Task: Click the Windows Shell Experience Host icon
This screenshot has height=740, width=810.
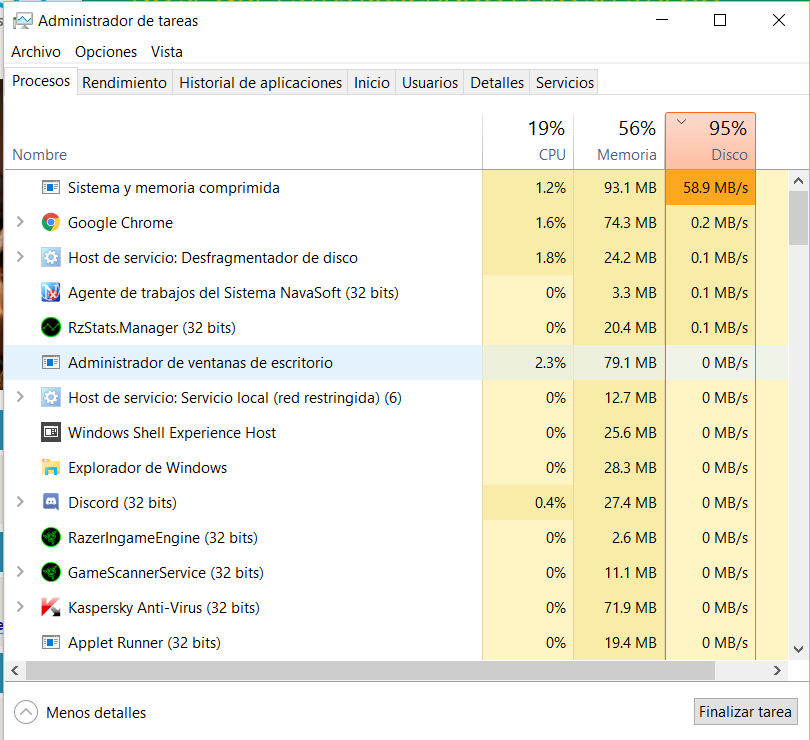Action: (x=51, y=432)
